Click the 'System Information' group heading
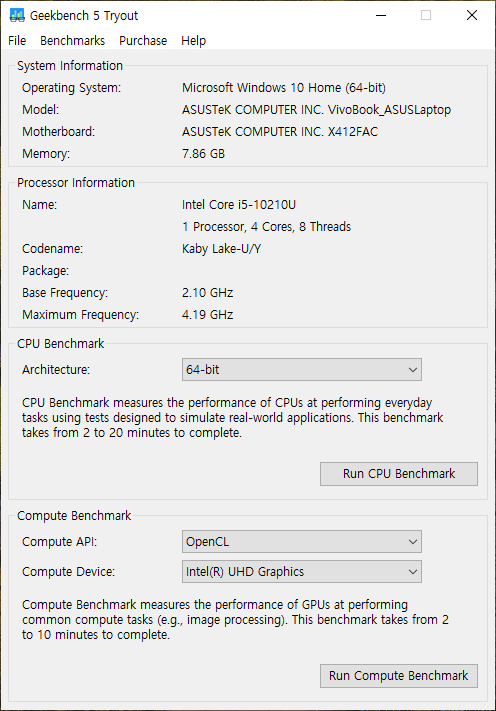 [70, 66]
